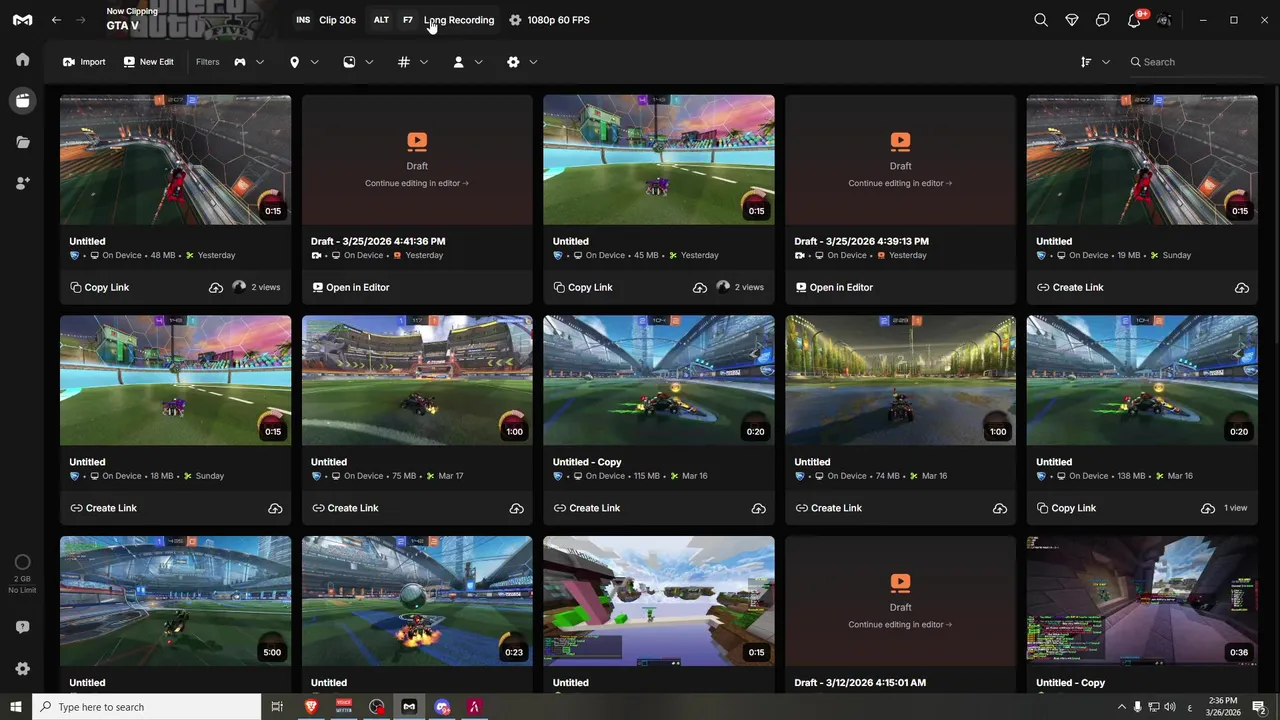Image resolution: width=1280 pixels, height=720 pixels.
Task: Open the 1:00 clip thumbnail from Mar 17
Action: [417, 381]
